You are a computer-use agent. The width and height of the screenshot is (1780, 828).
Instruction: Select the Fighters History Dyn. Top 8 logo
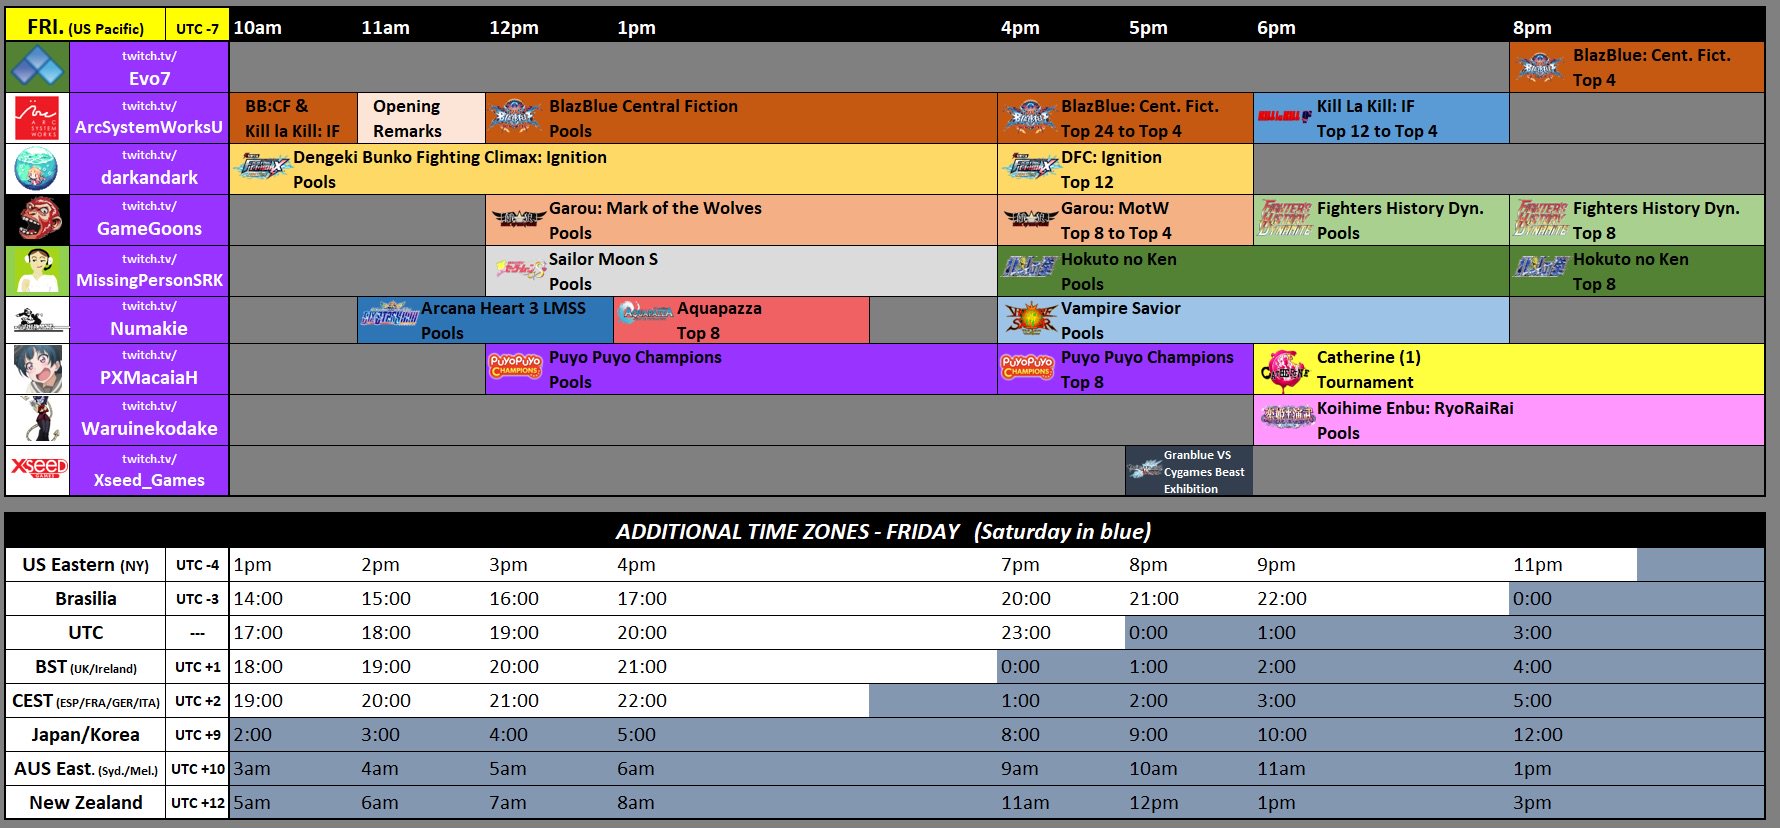tap(1540, 219)
